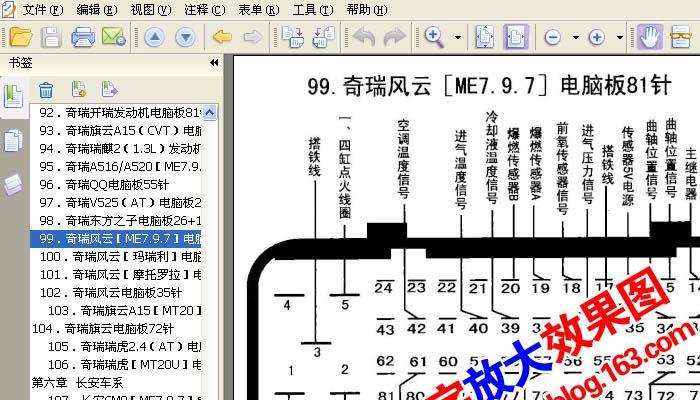Image resolution: width=700 pixels, height=400 pixels.
Task: Select the 第六章 长安车系 chapter bookmark
Action: [77, 383]
